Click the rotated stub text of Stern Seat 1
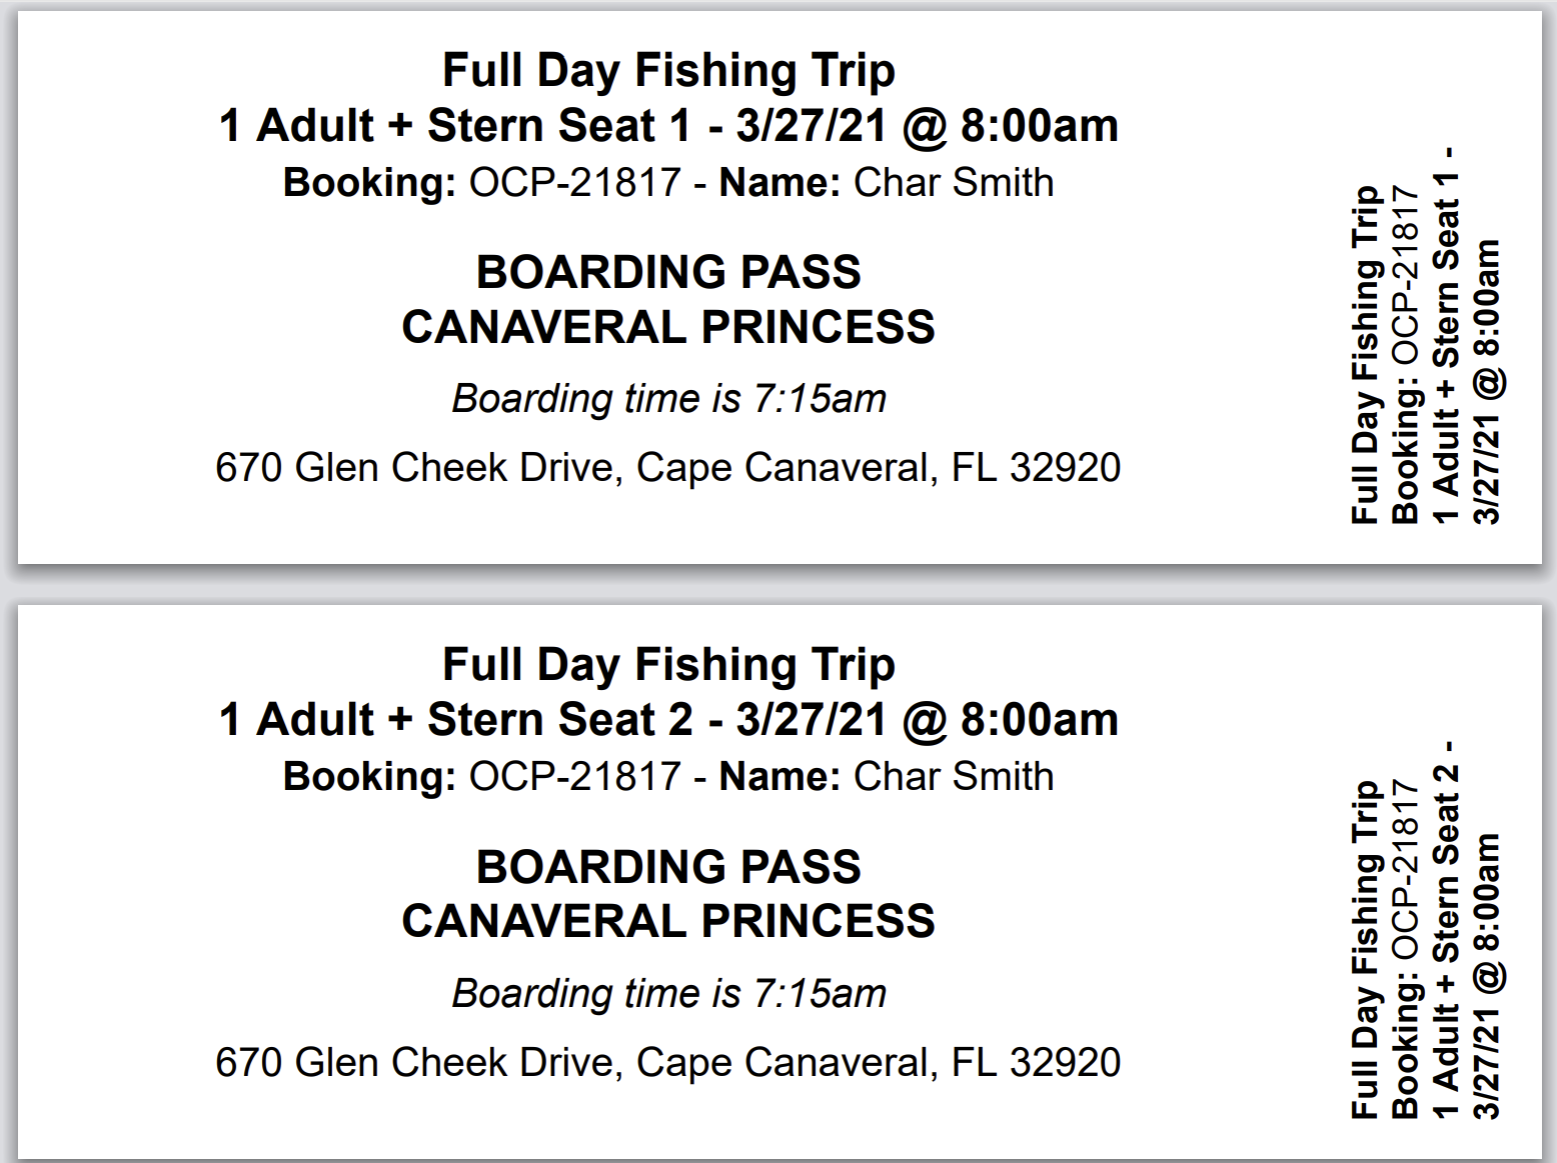This screenshot has height=1163, width=1557. (x=1446, y=335)
